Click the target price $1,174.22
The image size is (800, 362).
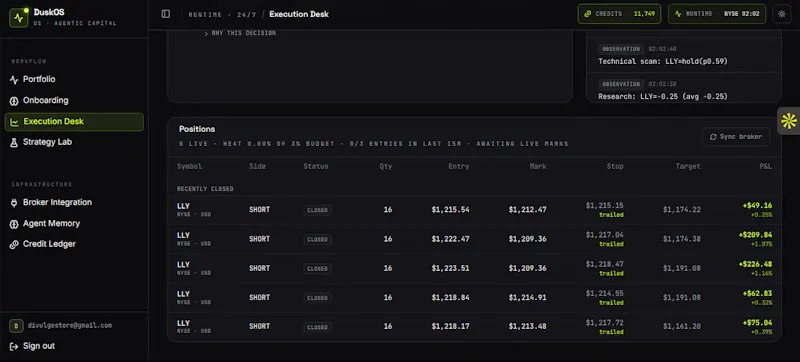click(x=682, y=210)
